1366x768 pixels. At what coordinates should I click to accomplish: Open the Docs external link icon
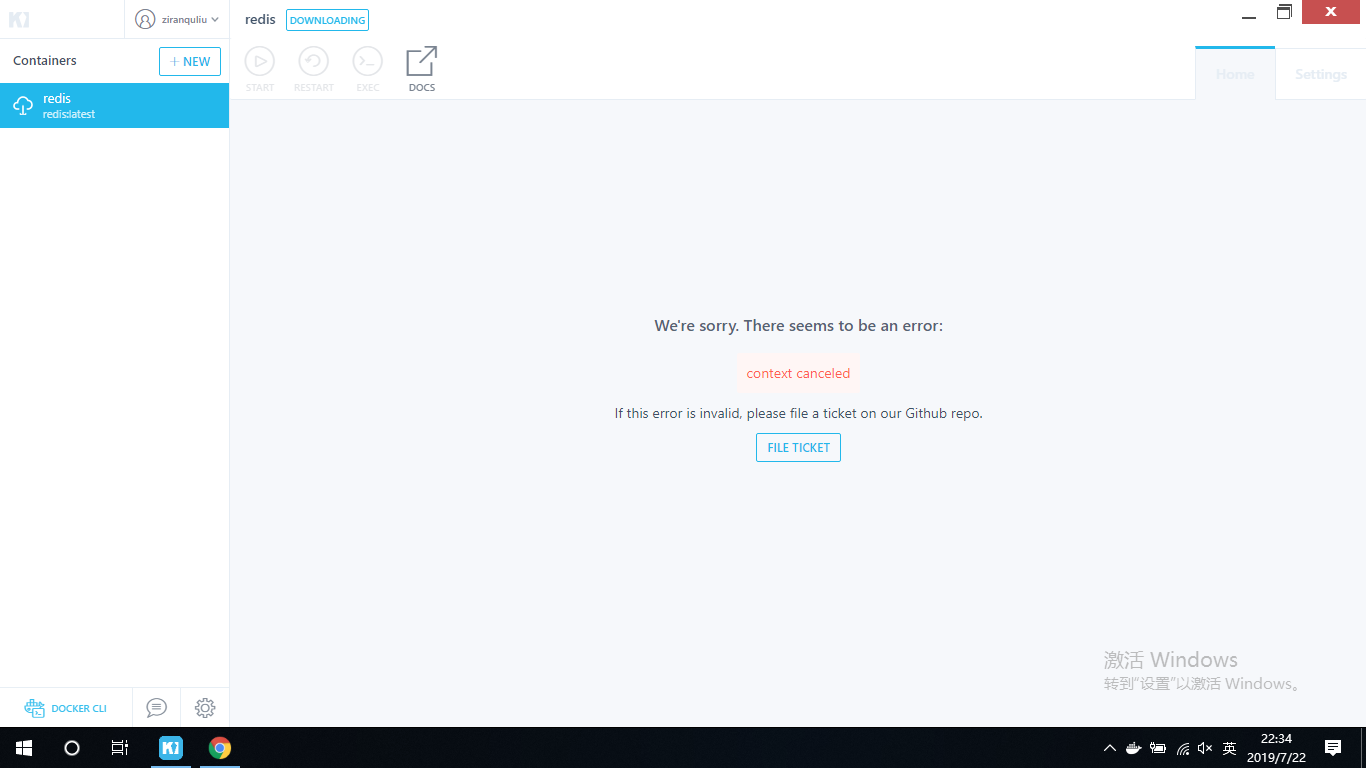tap(421, 62)
